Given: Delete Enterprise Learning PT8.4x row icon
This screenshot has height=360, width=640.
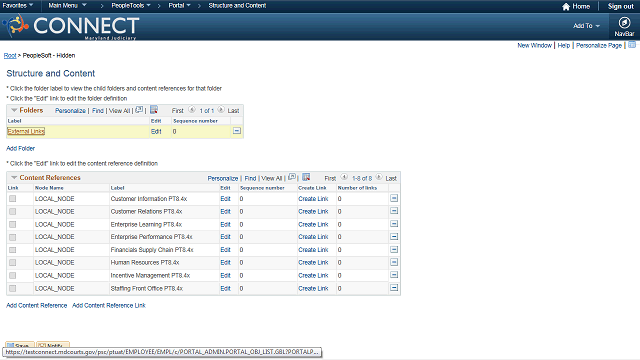Looking at the screenshot, I should point(394,224).
